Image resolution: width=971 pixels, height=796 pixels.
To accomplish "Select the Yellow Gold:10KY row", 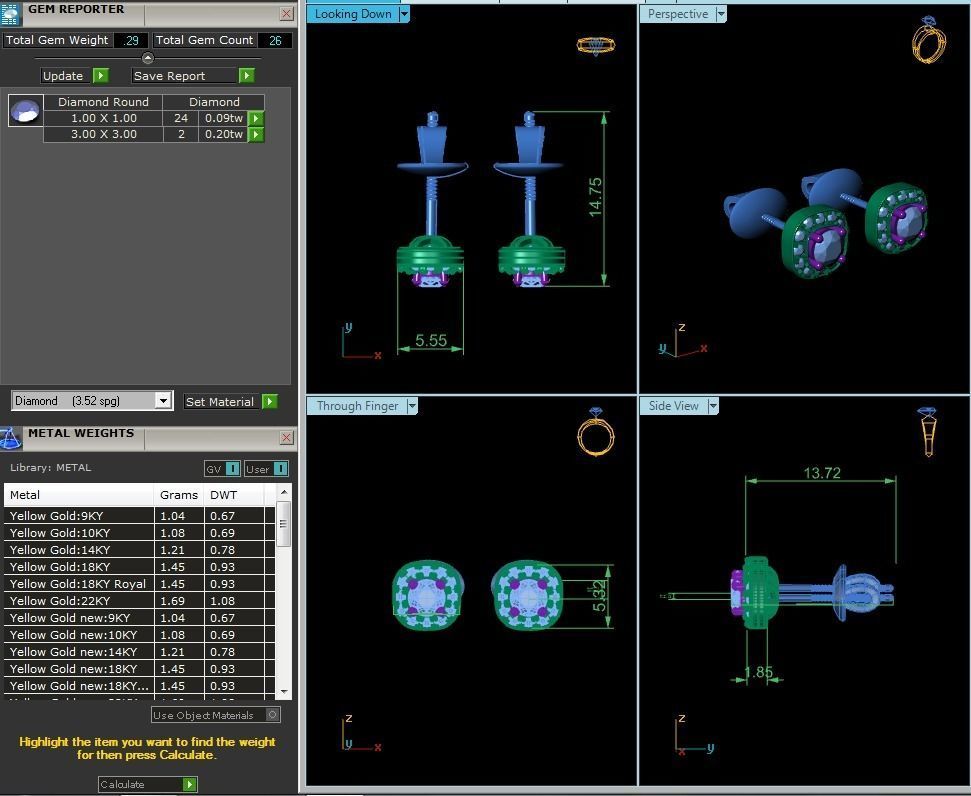I will (x=139, y=533).
